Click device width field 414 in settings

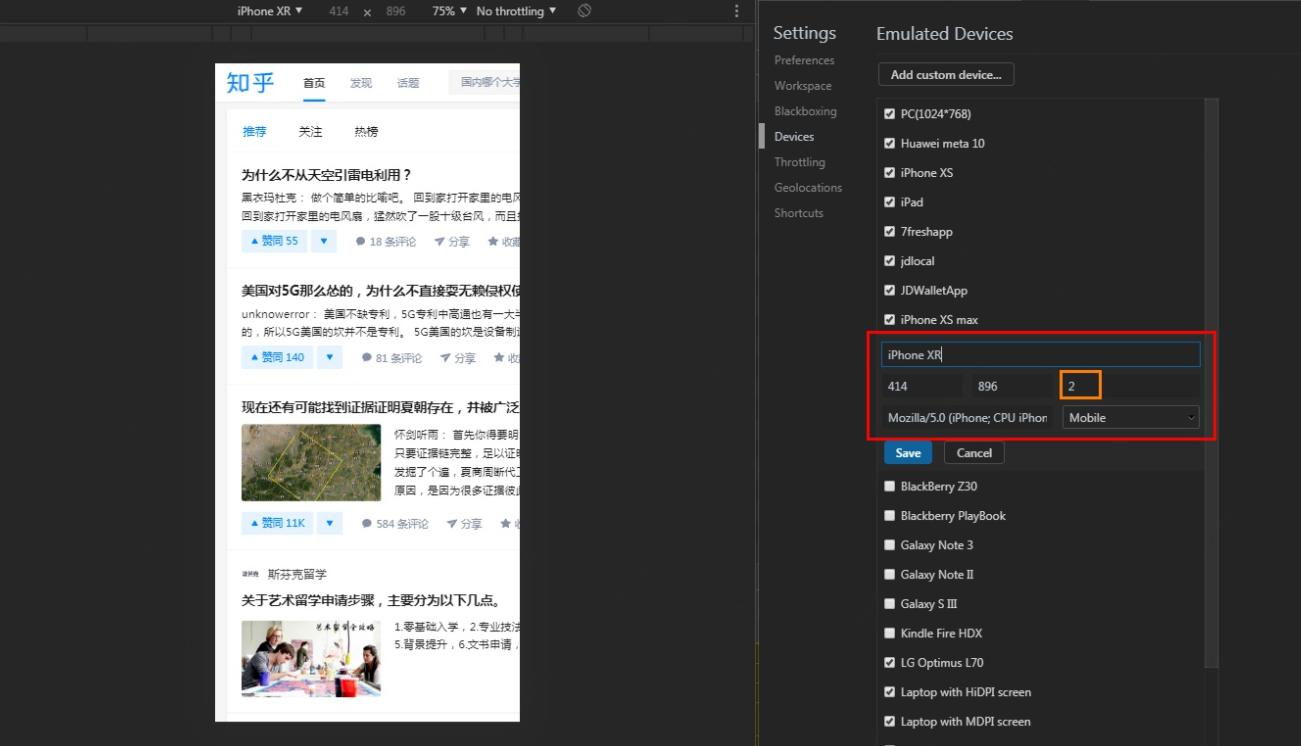click(922, 386)
